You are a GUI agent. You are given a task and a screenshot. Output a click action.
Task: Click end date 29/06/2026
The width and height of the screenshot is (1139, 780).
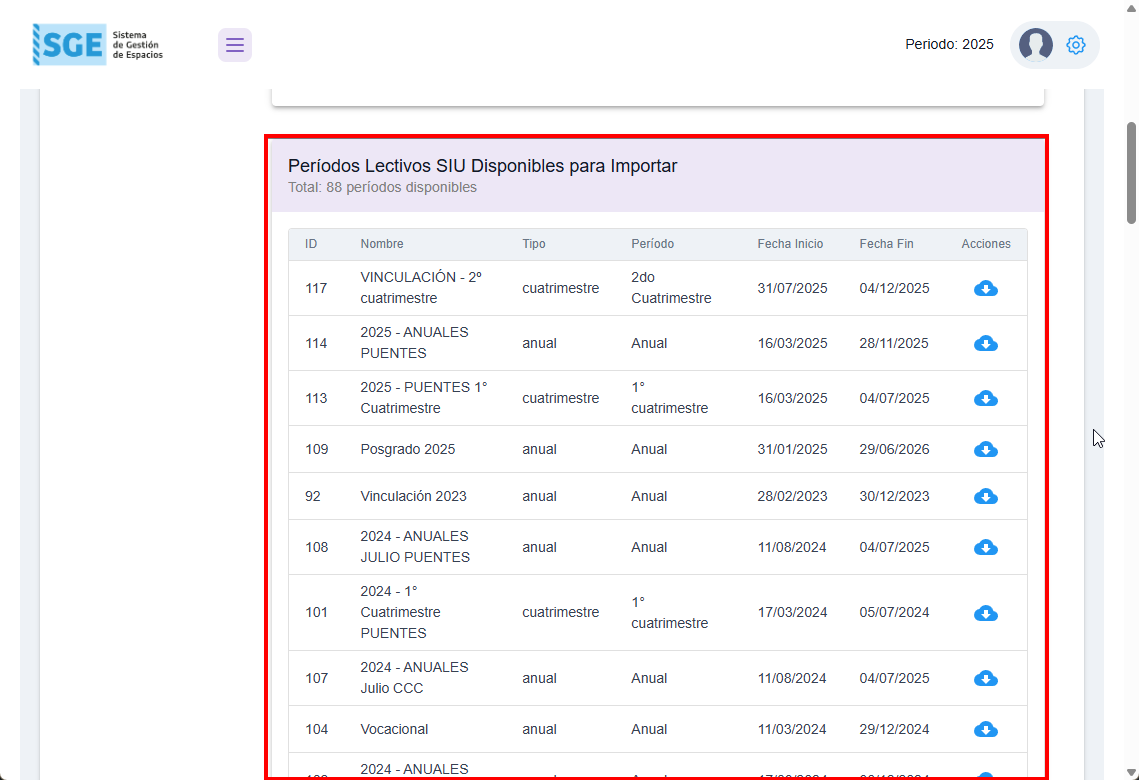pos(894,450)
